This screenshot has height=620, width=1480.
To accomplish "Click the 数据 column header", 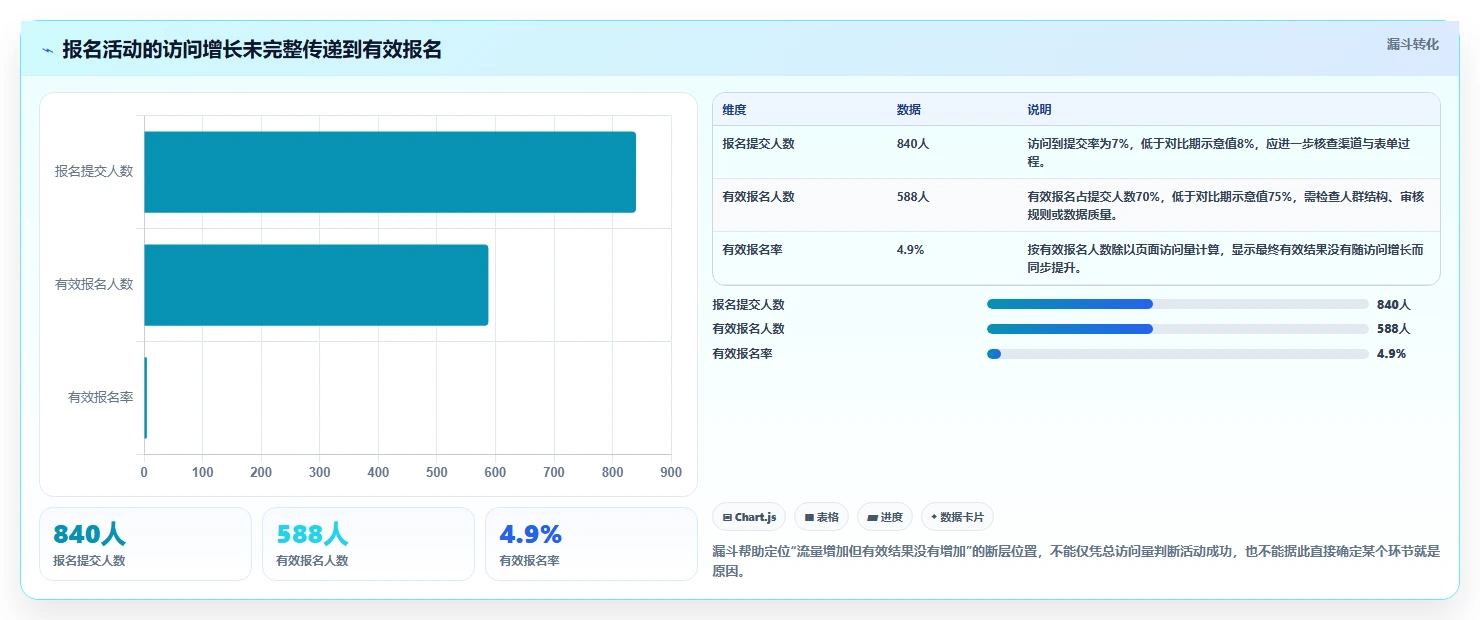I will (909, 110).
